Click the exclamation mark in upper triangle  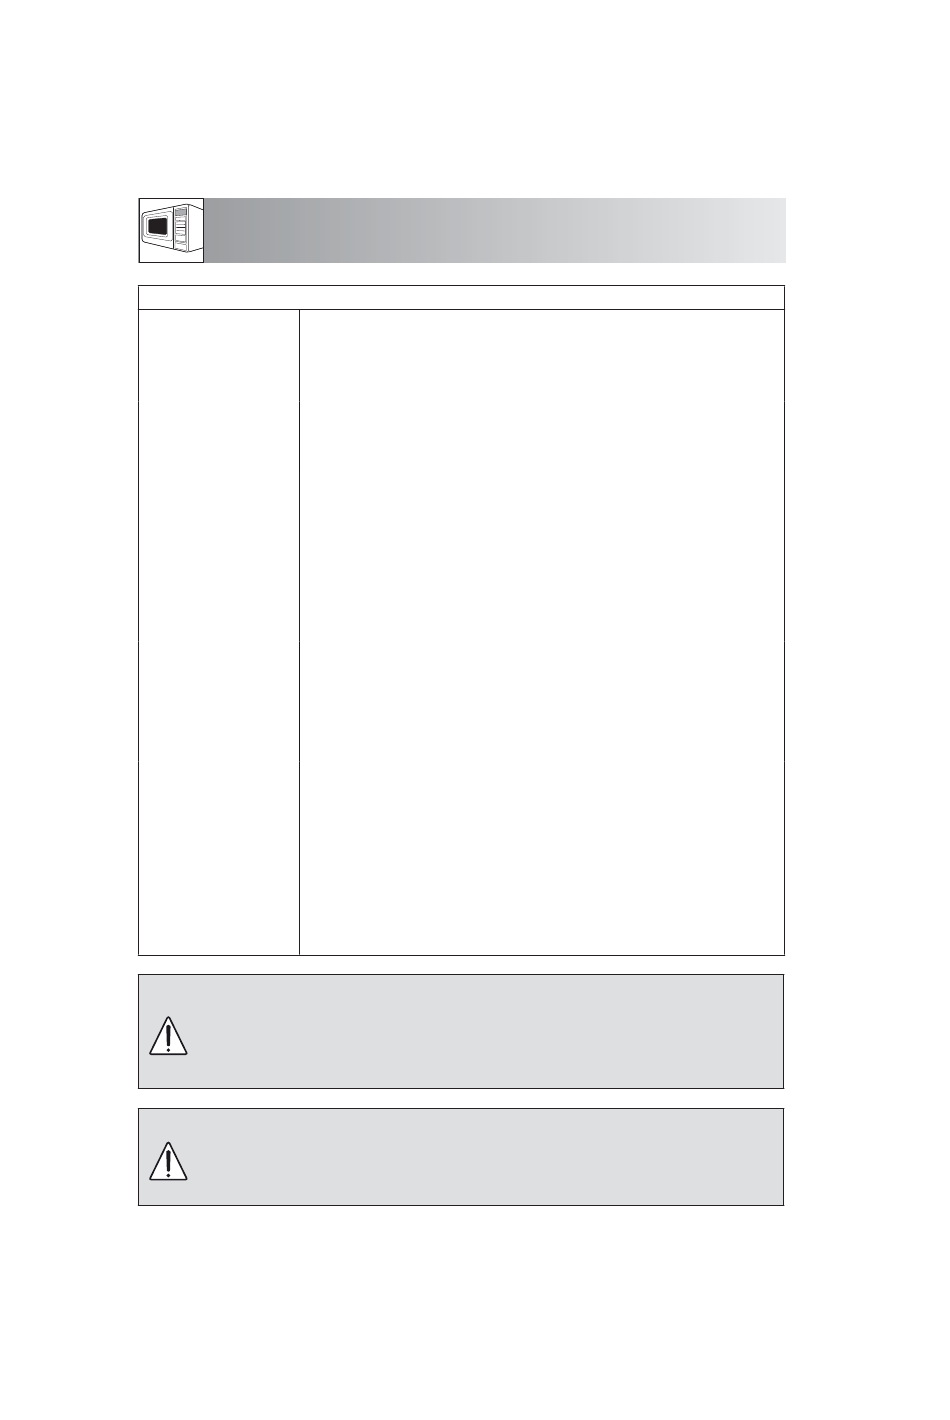(x=169, y=1038)
